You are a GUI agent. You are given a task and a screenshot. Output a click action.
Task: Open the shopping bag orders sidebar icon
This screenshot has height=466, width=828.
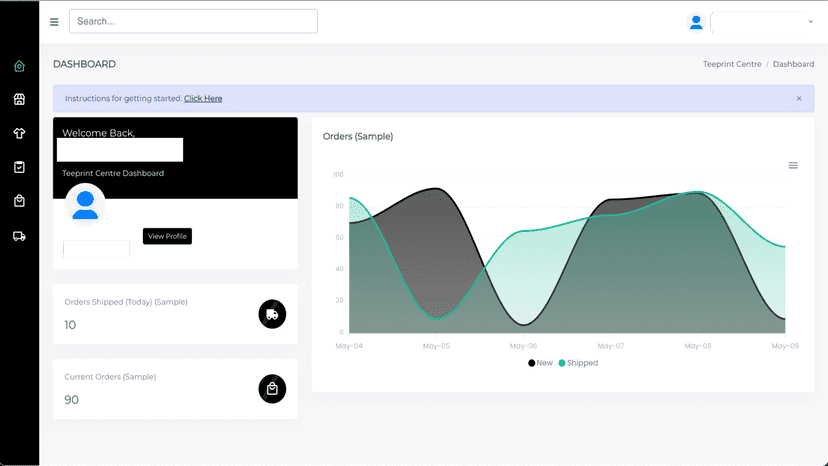coord(19,201)
